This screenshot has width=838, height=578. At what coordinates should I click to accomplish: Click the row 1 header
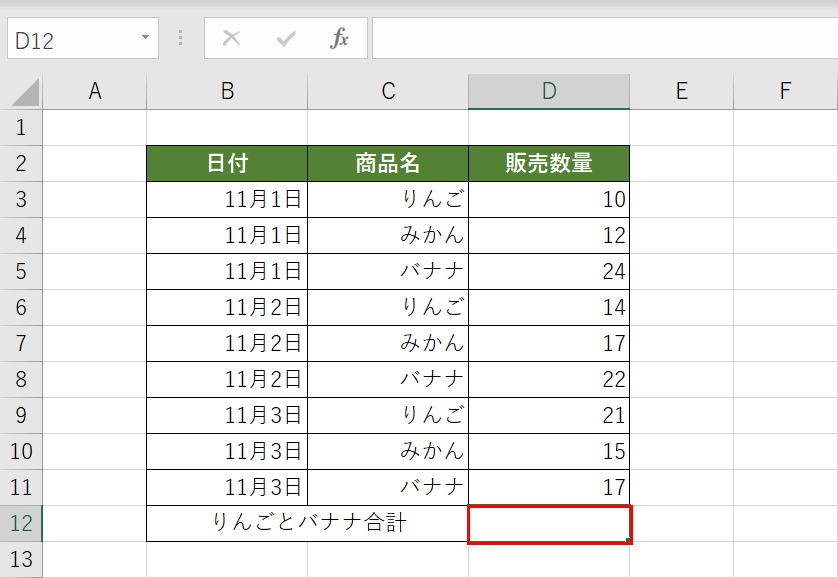point(21,127)
